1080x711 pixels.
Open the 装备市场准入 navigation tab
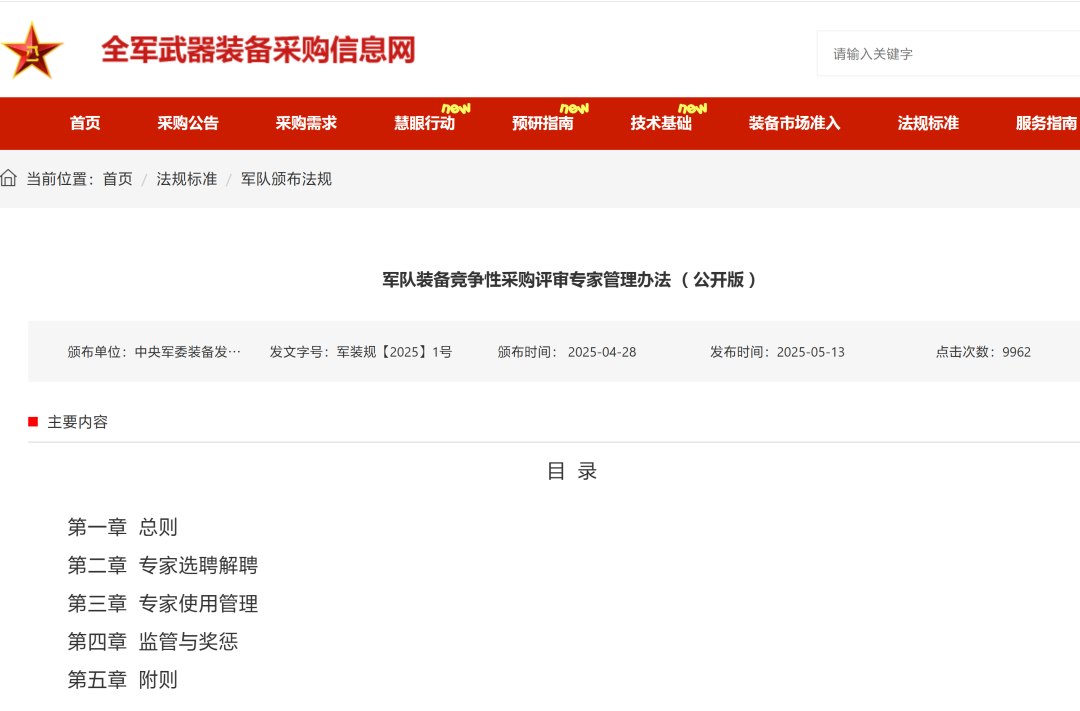pos(793,123)
